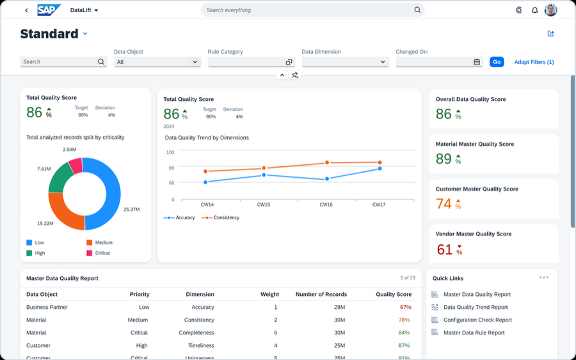Click the Accuracy data point at CW17
The image size is (576, 360).
pyautogui.click(x=379, y=169)
